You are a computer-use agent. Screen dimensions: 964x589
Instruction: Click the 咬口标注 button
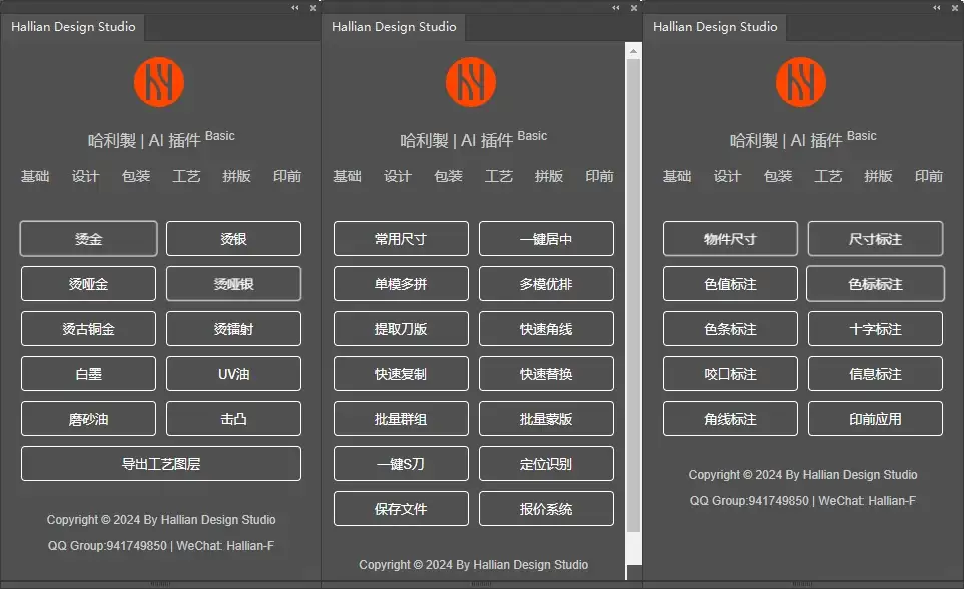click(730, 373)
